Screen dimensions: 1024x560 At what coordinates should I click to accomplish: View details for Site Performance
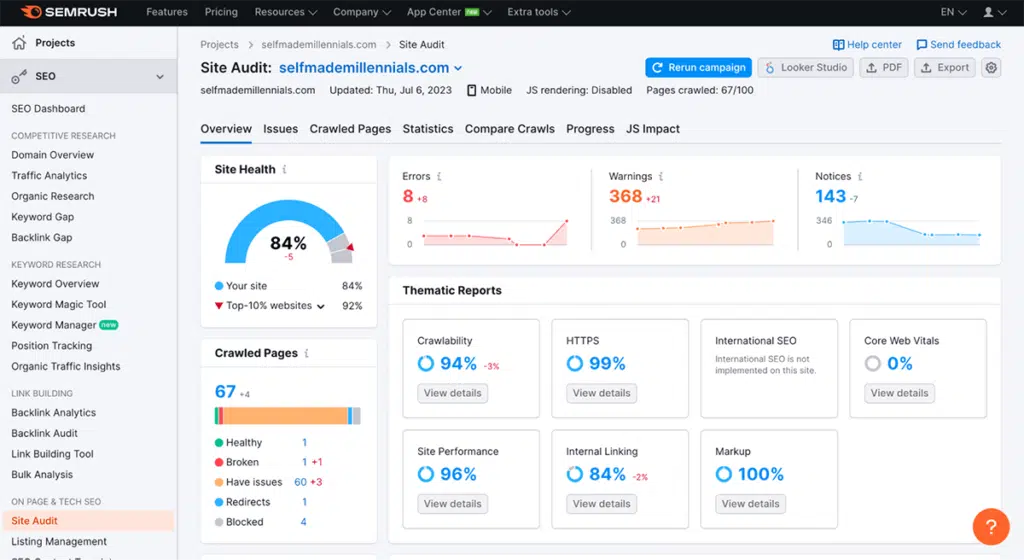[x=452, y=504]
